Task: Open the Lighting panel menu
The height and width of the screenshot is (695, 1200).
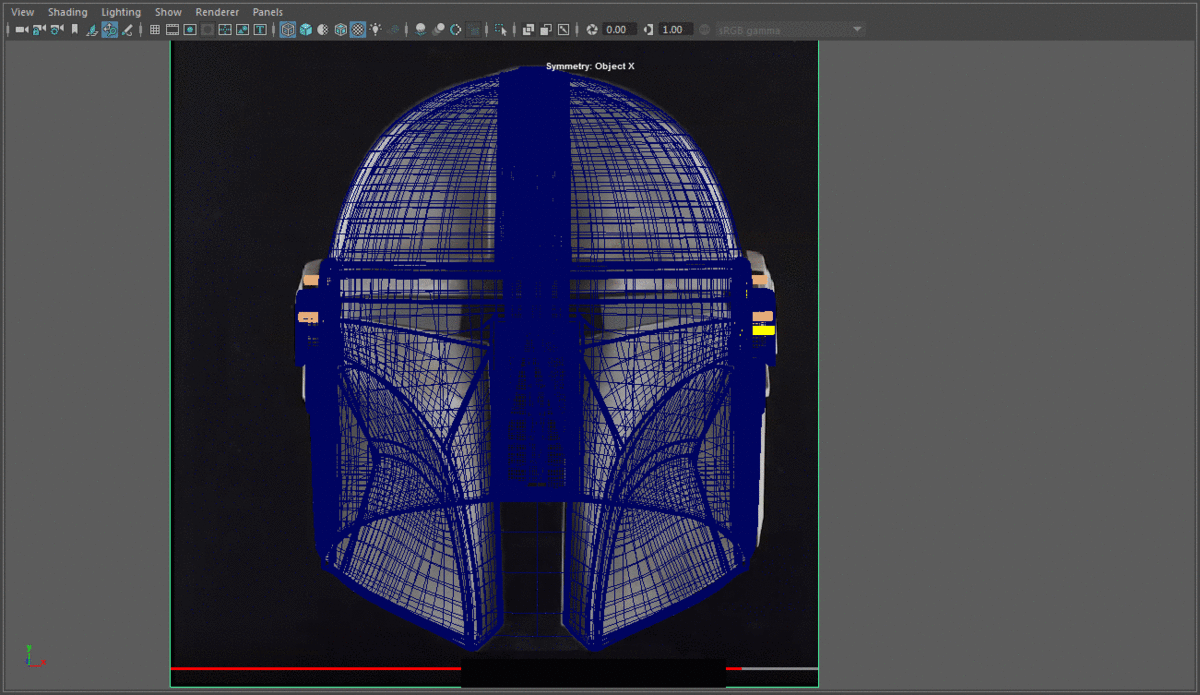Action: 121,12
